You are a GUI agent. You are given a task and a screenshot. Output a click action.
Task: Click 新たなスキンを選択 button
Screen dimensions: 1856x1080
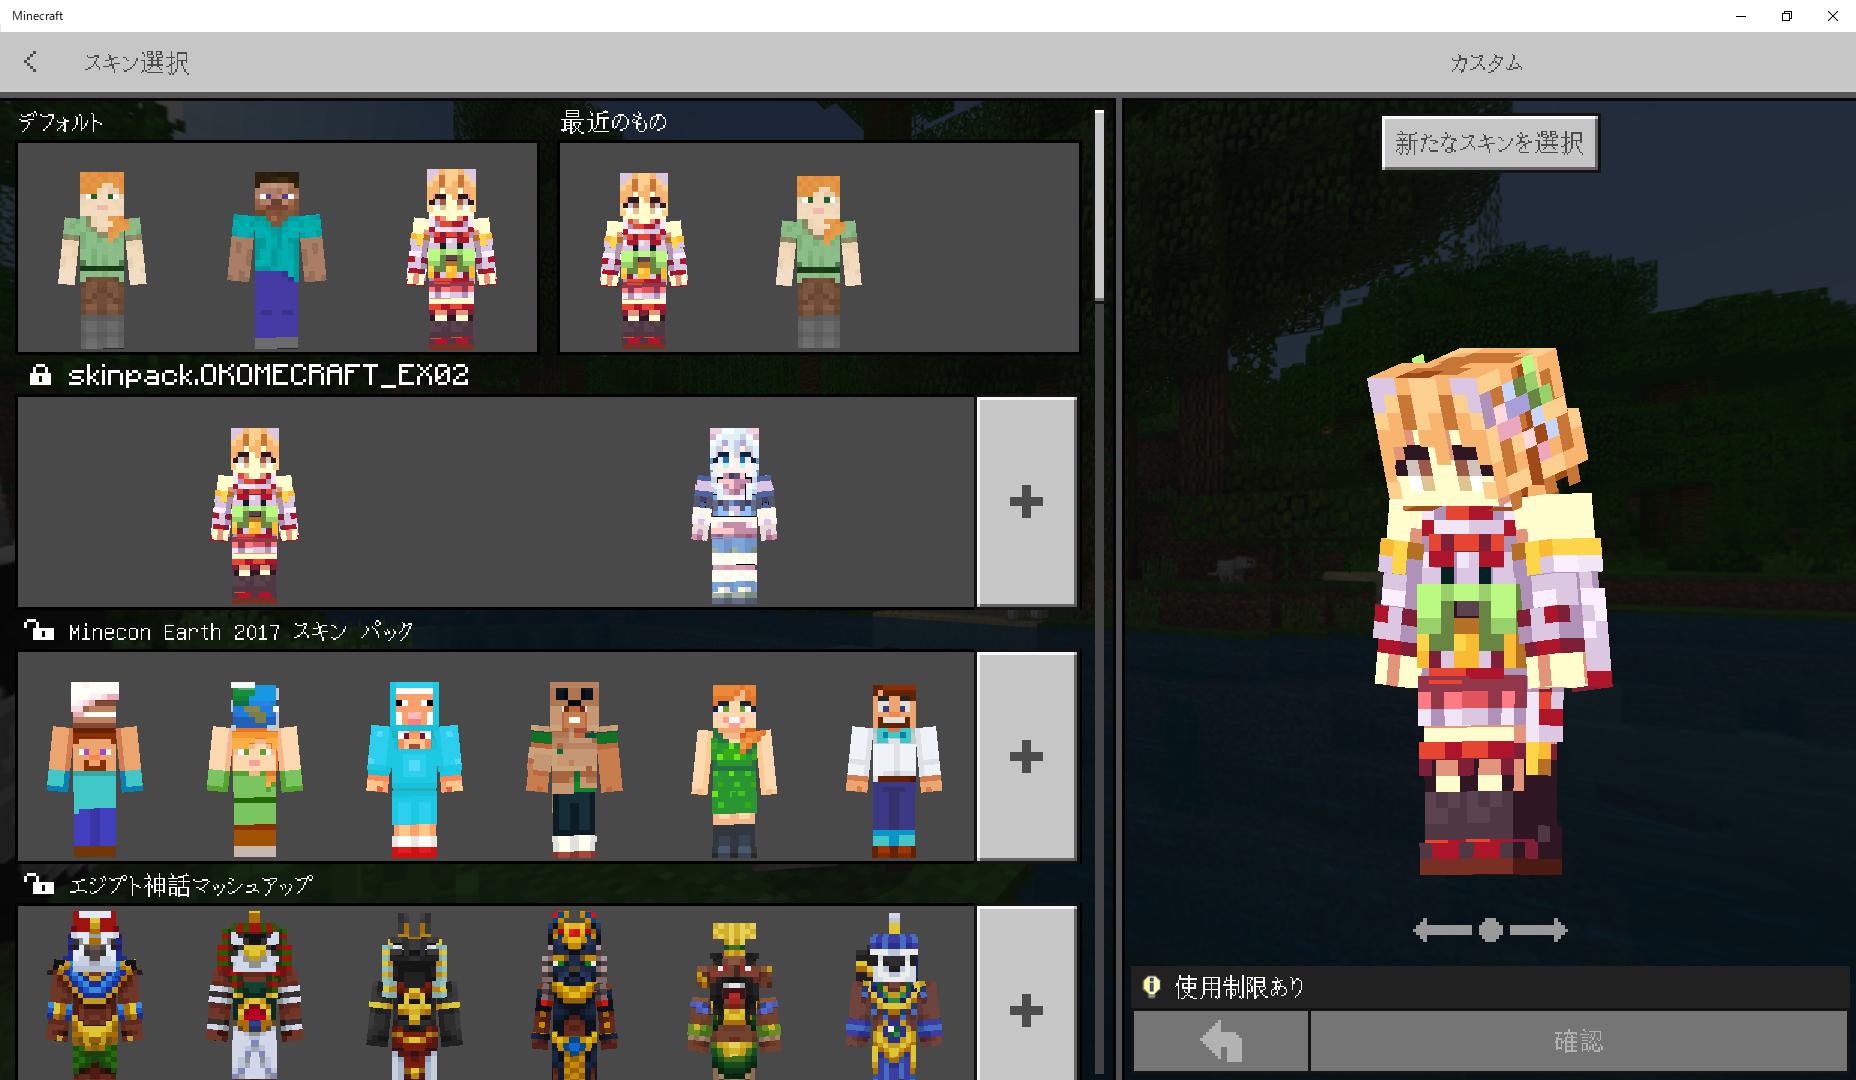(1489, 143)
